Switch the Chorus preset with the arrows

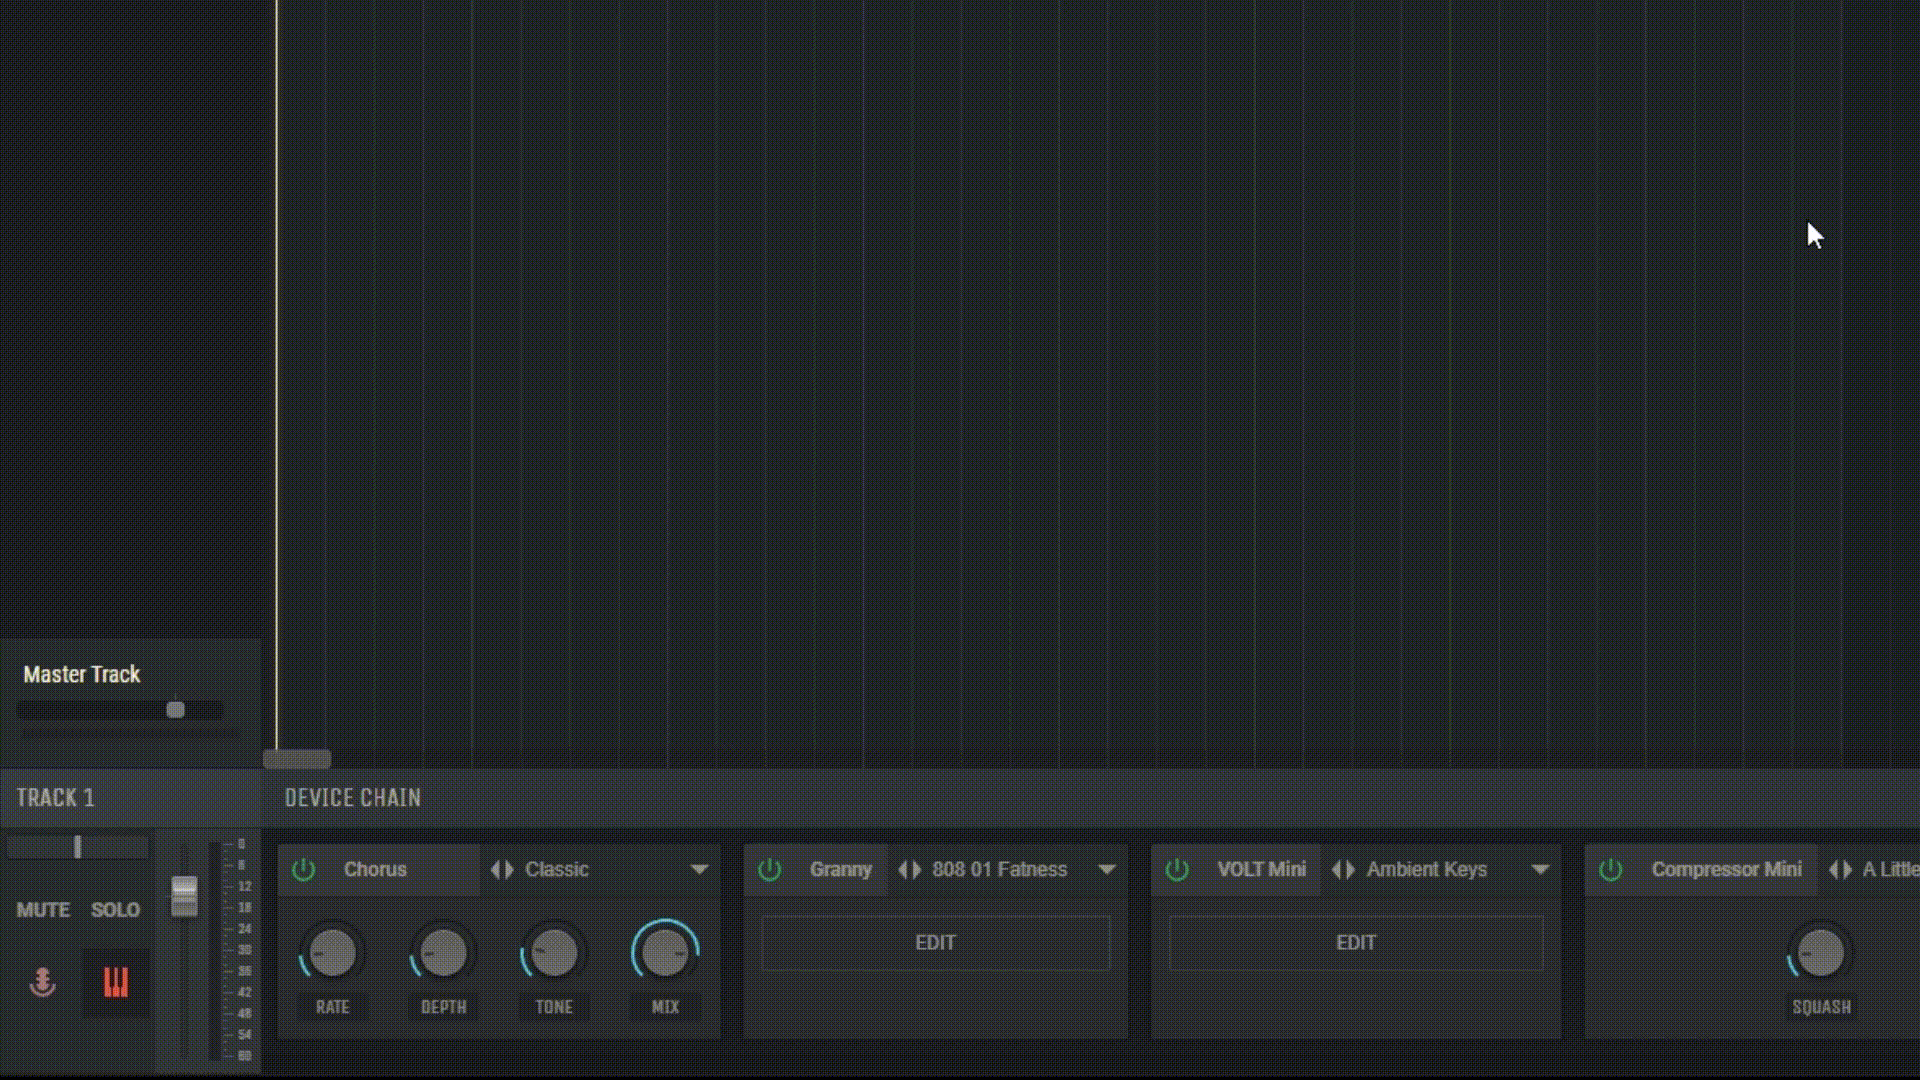coord(502,870)
